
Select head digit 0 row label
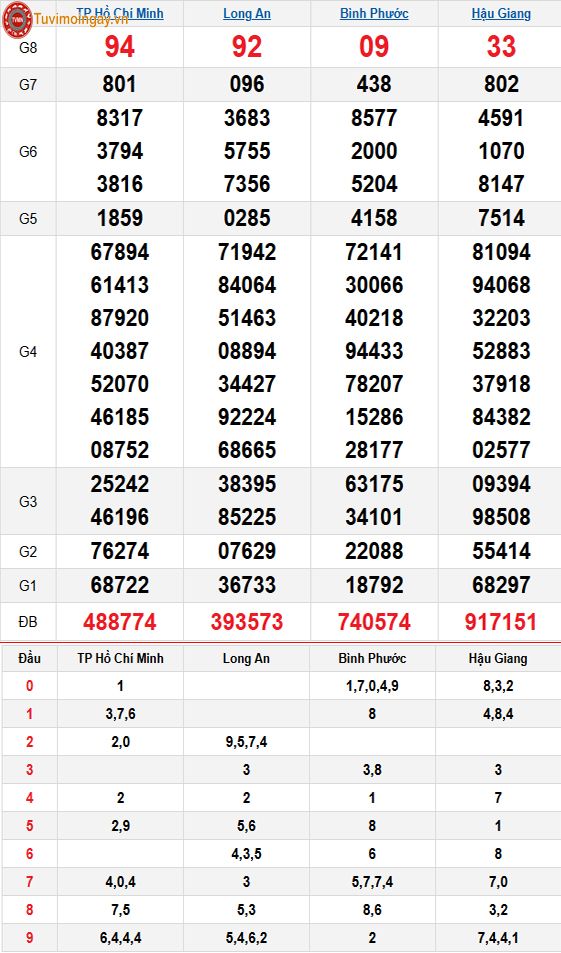tap(29, 686)
